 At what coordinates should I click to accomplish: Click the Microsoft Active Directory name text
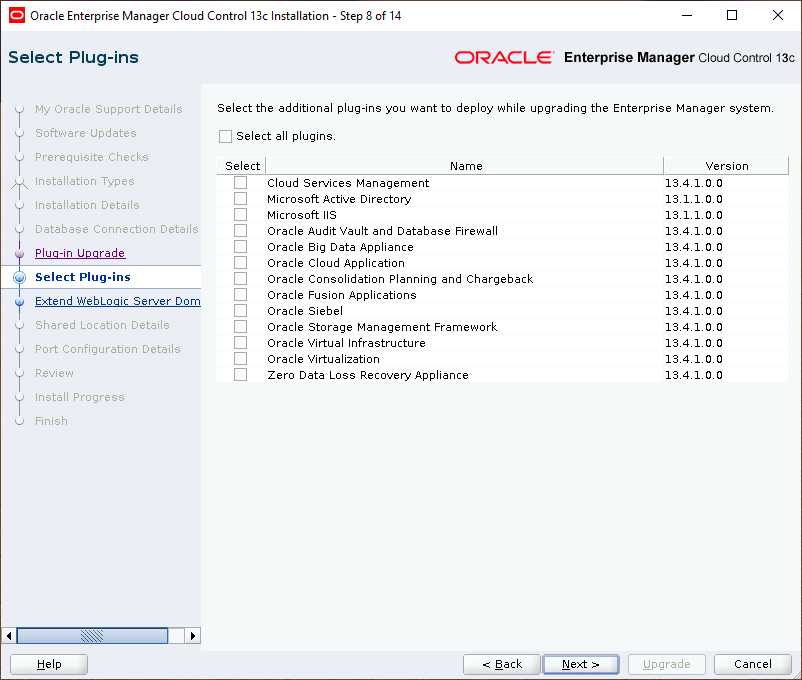(339, 199)
